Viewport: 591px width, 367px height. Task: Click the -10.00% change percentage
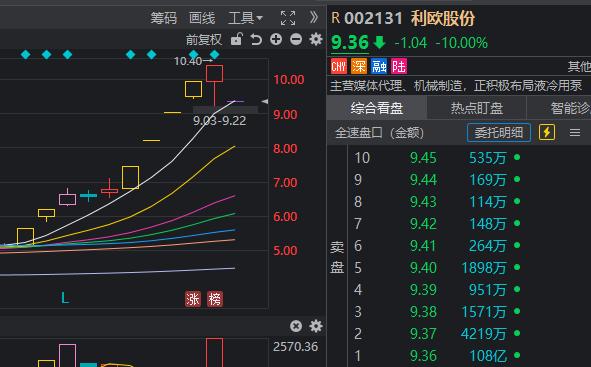click(x=462, y=43)
